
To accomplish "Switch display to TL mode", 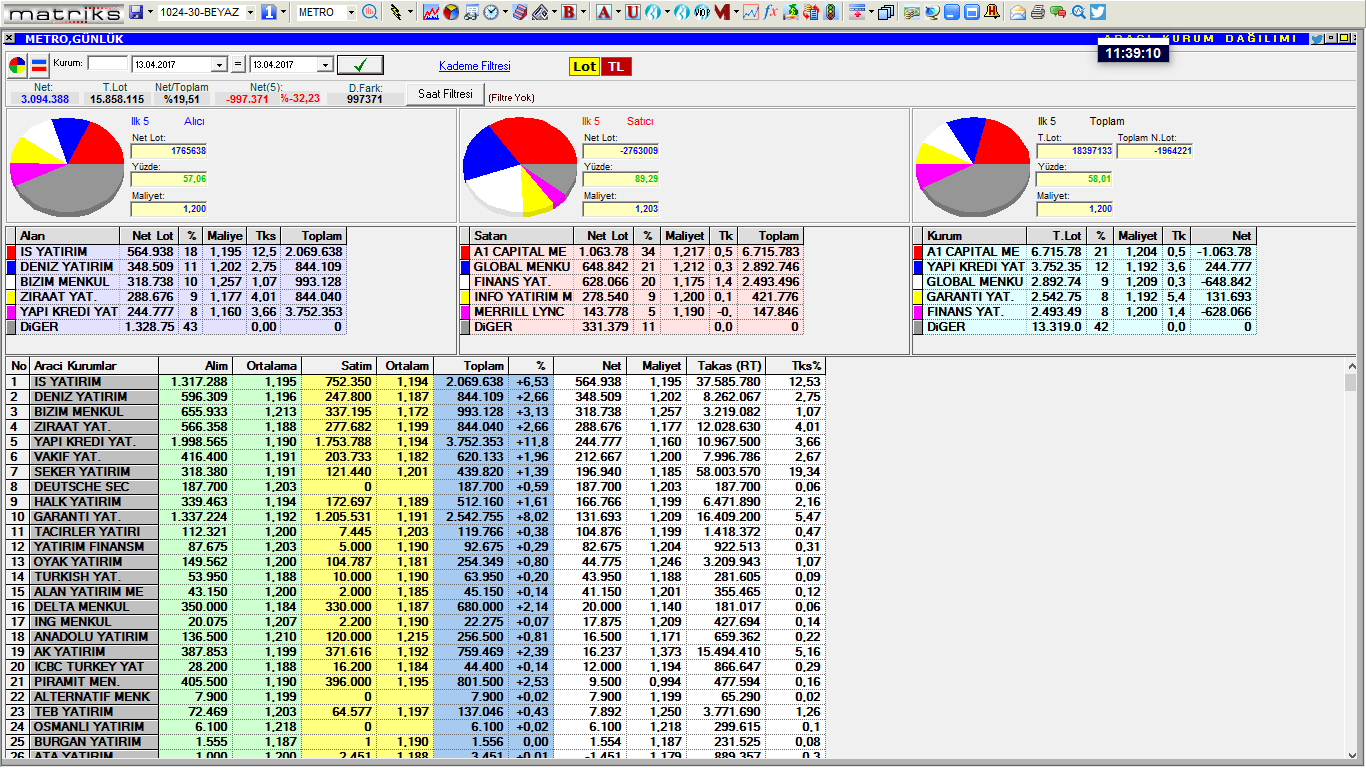I will pyautogui.click(x=616, y=66).
